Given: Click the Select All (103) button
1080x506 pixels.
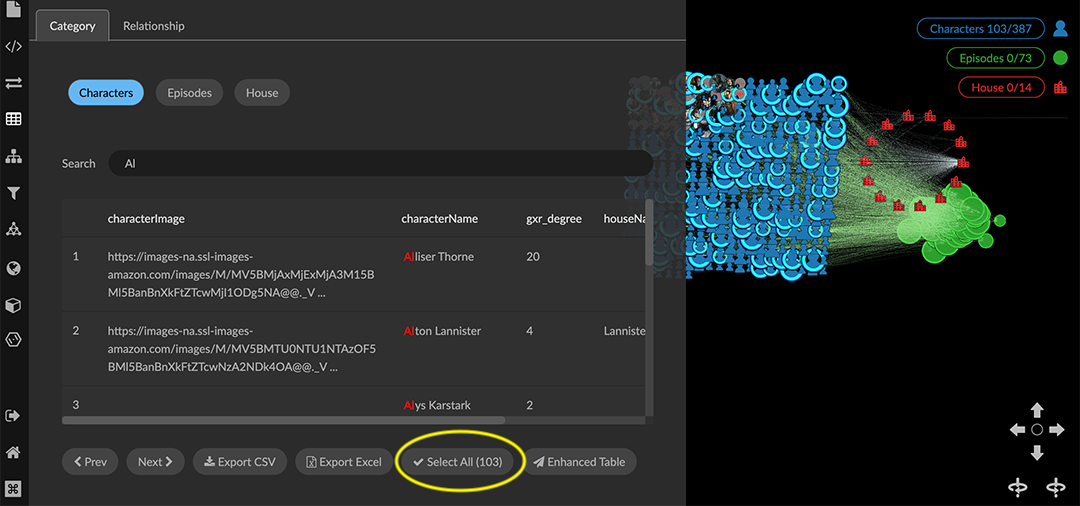Looking at the screenshot, I should pyautogui.click(x=457, y=462).
